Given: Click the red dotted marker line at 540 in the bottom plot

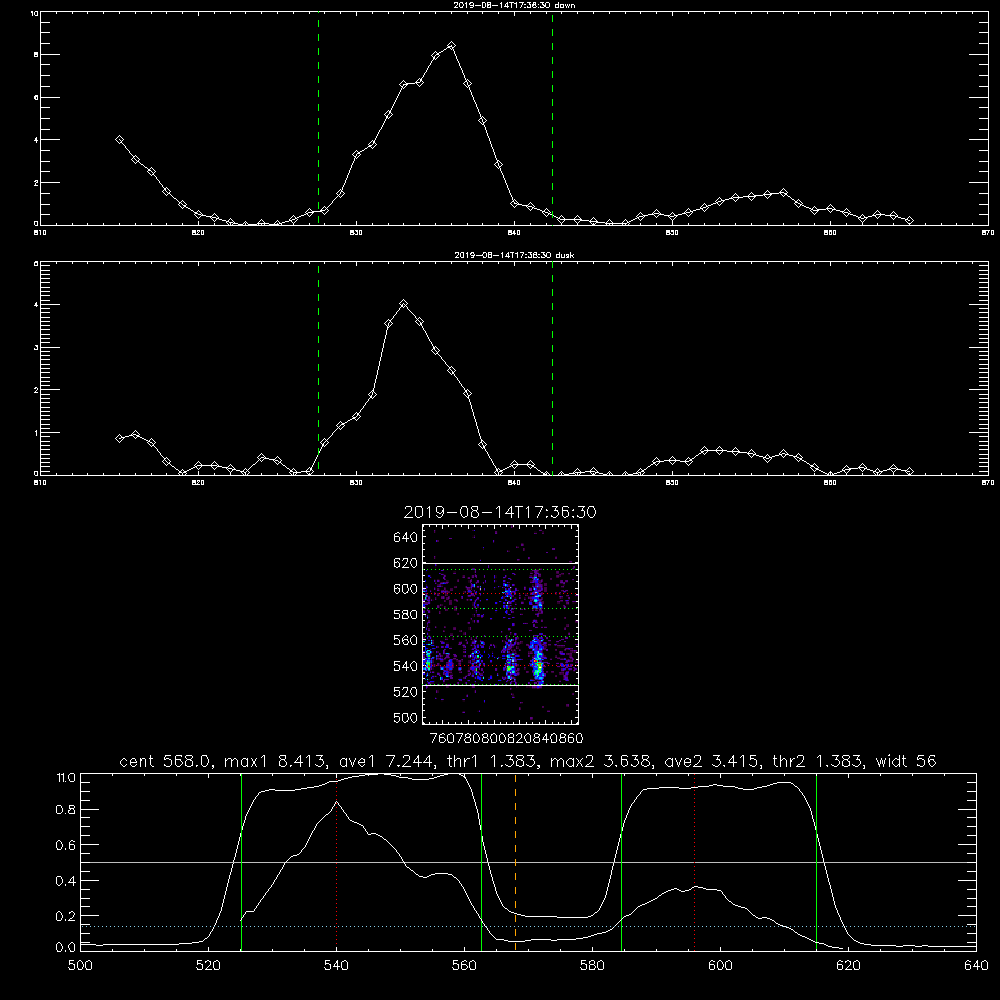Looking at the screenshot, I should point(336,862).
